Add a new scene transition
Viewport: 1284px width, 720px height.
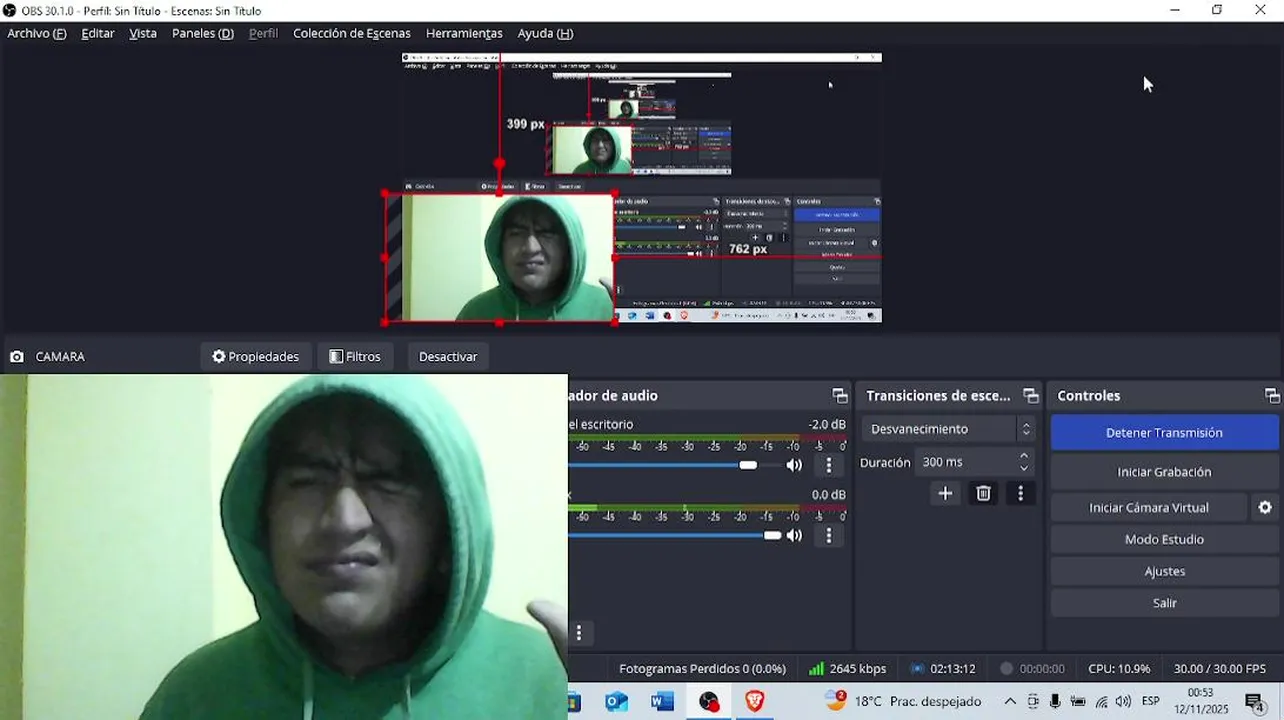coord(945,493)
